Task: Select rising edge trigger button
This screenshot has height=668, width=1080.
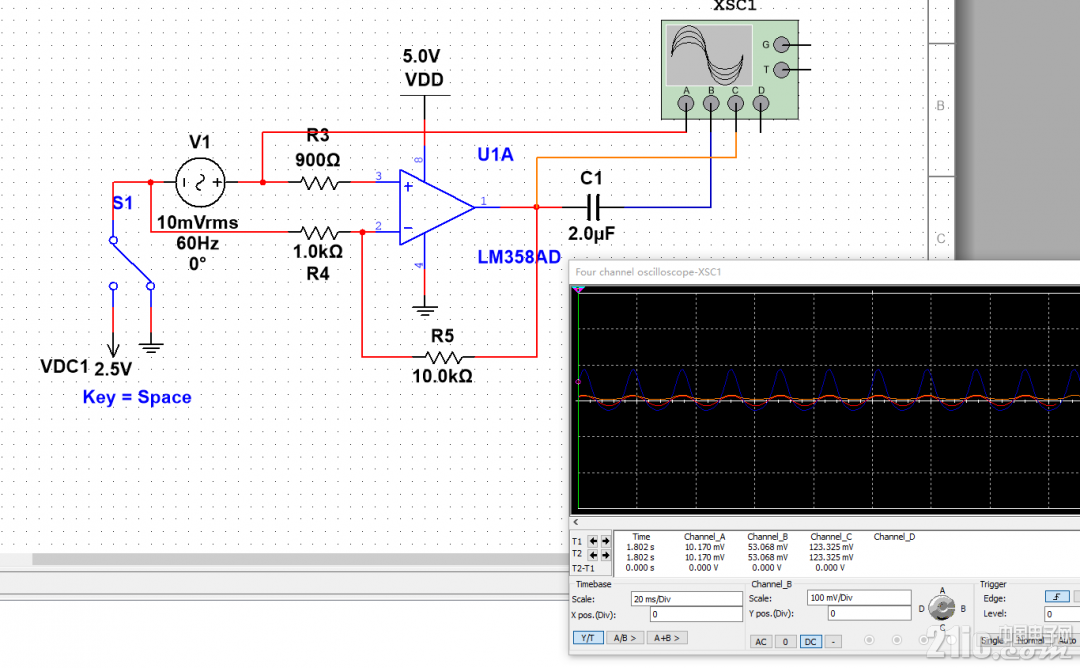Action: (1057, 597)
